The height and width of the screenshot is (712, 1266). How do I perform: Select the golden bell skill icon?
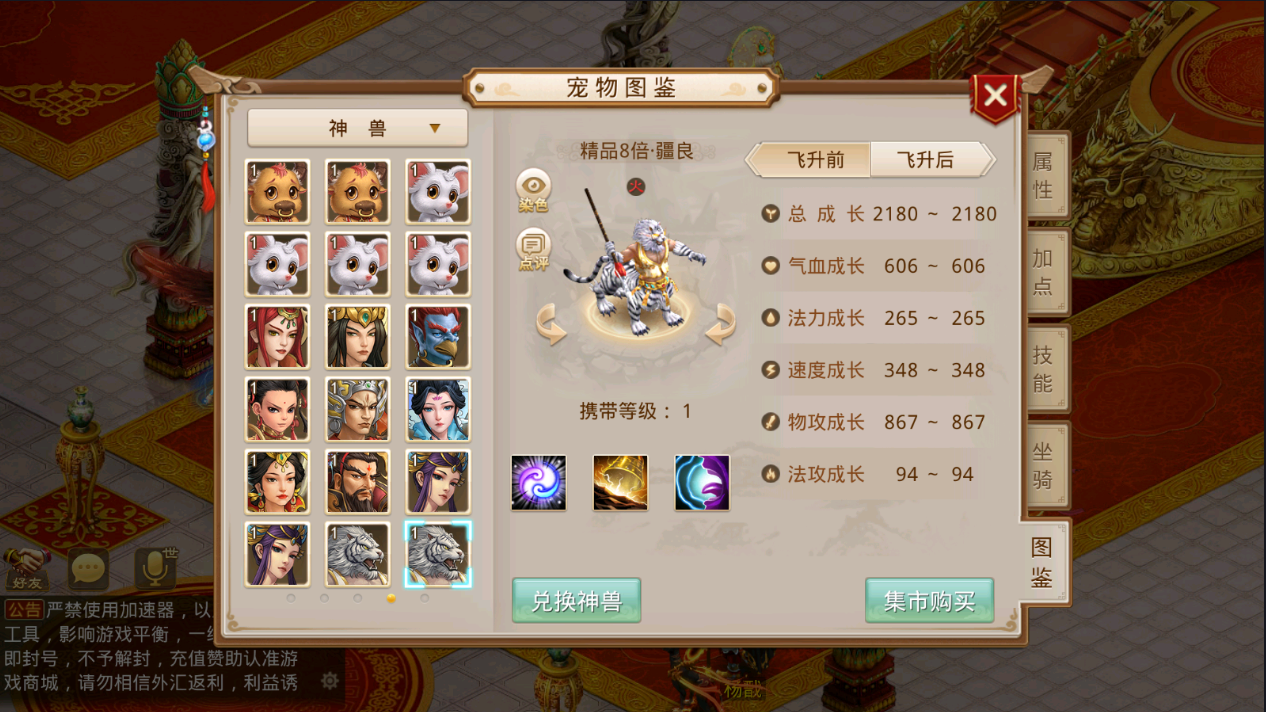(x=620, y=483)
